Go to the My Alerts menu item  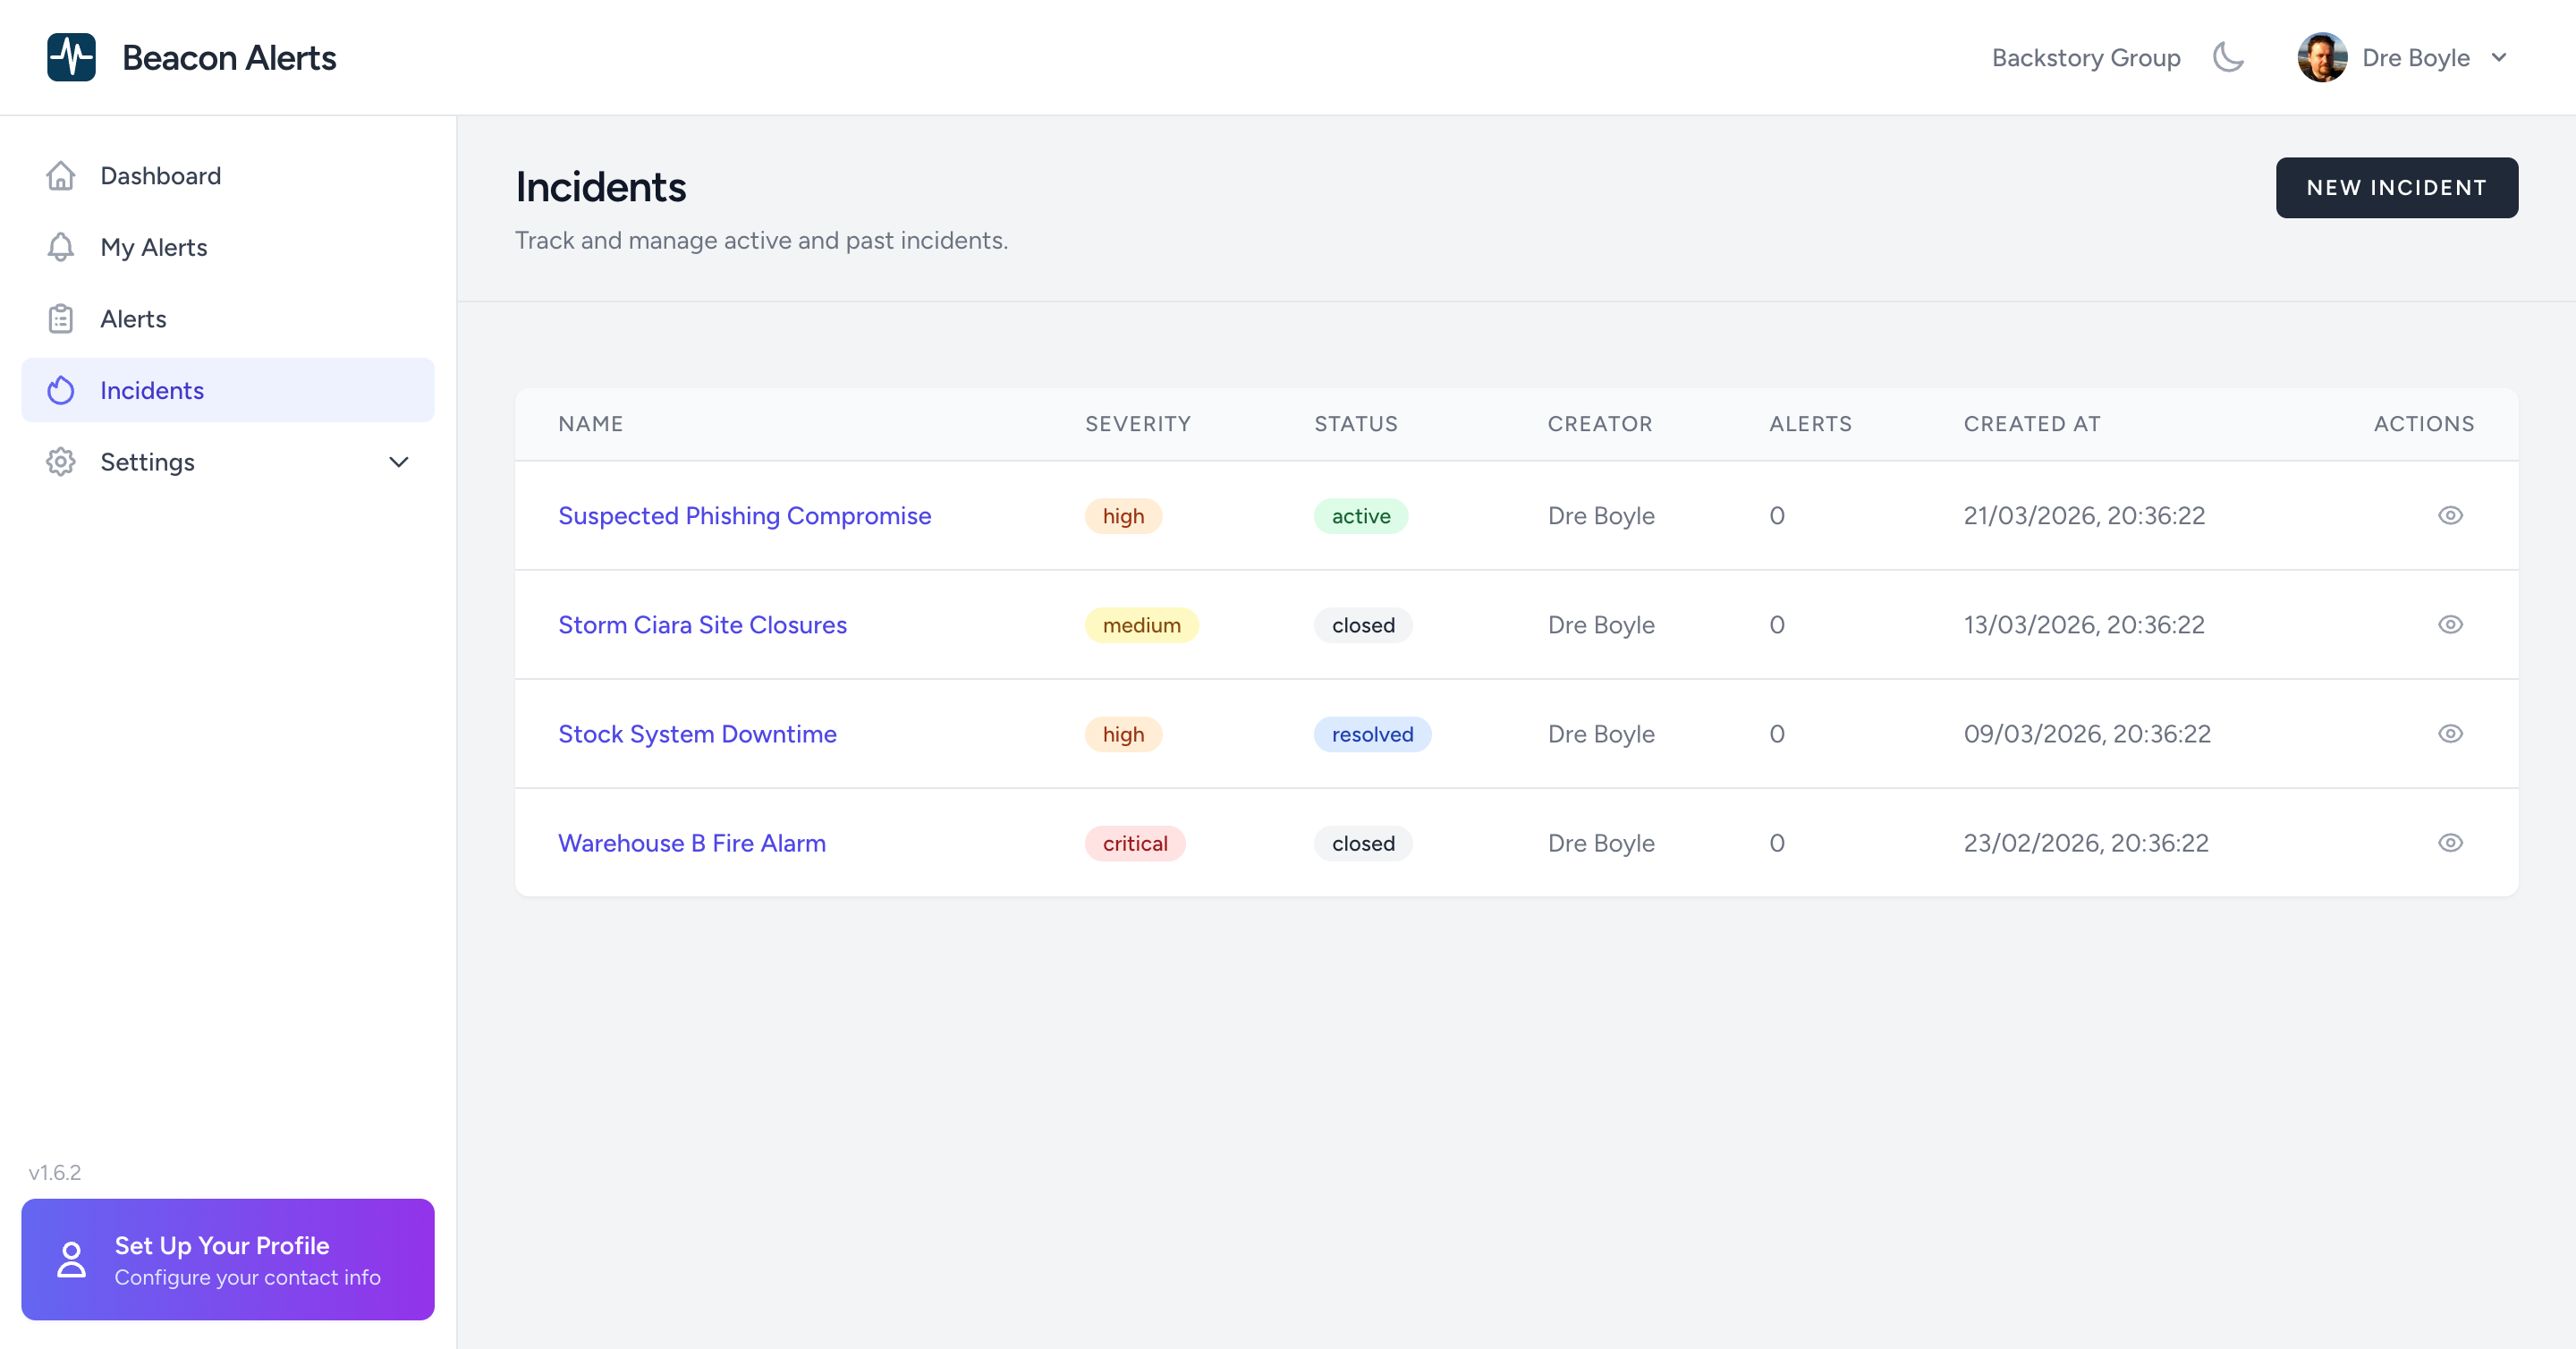tap(154, 247)
